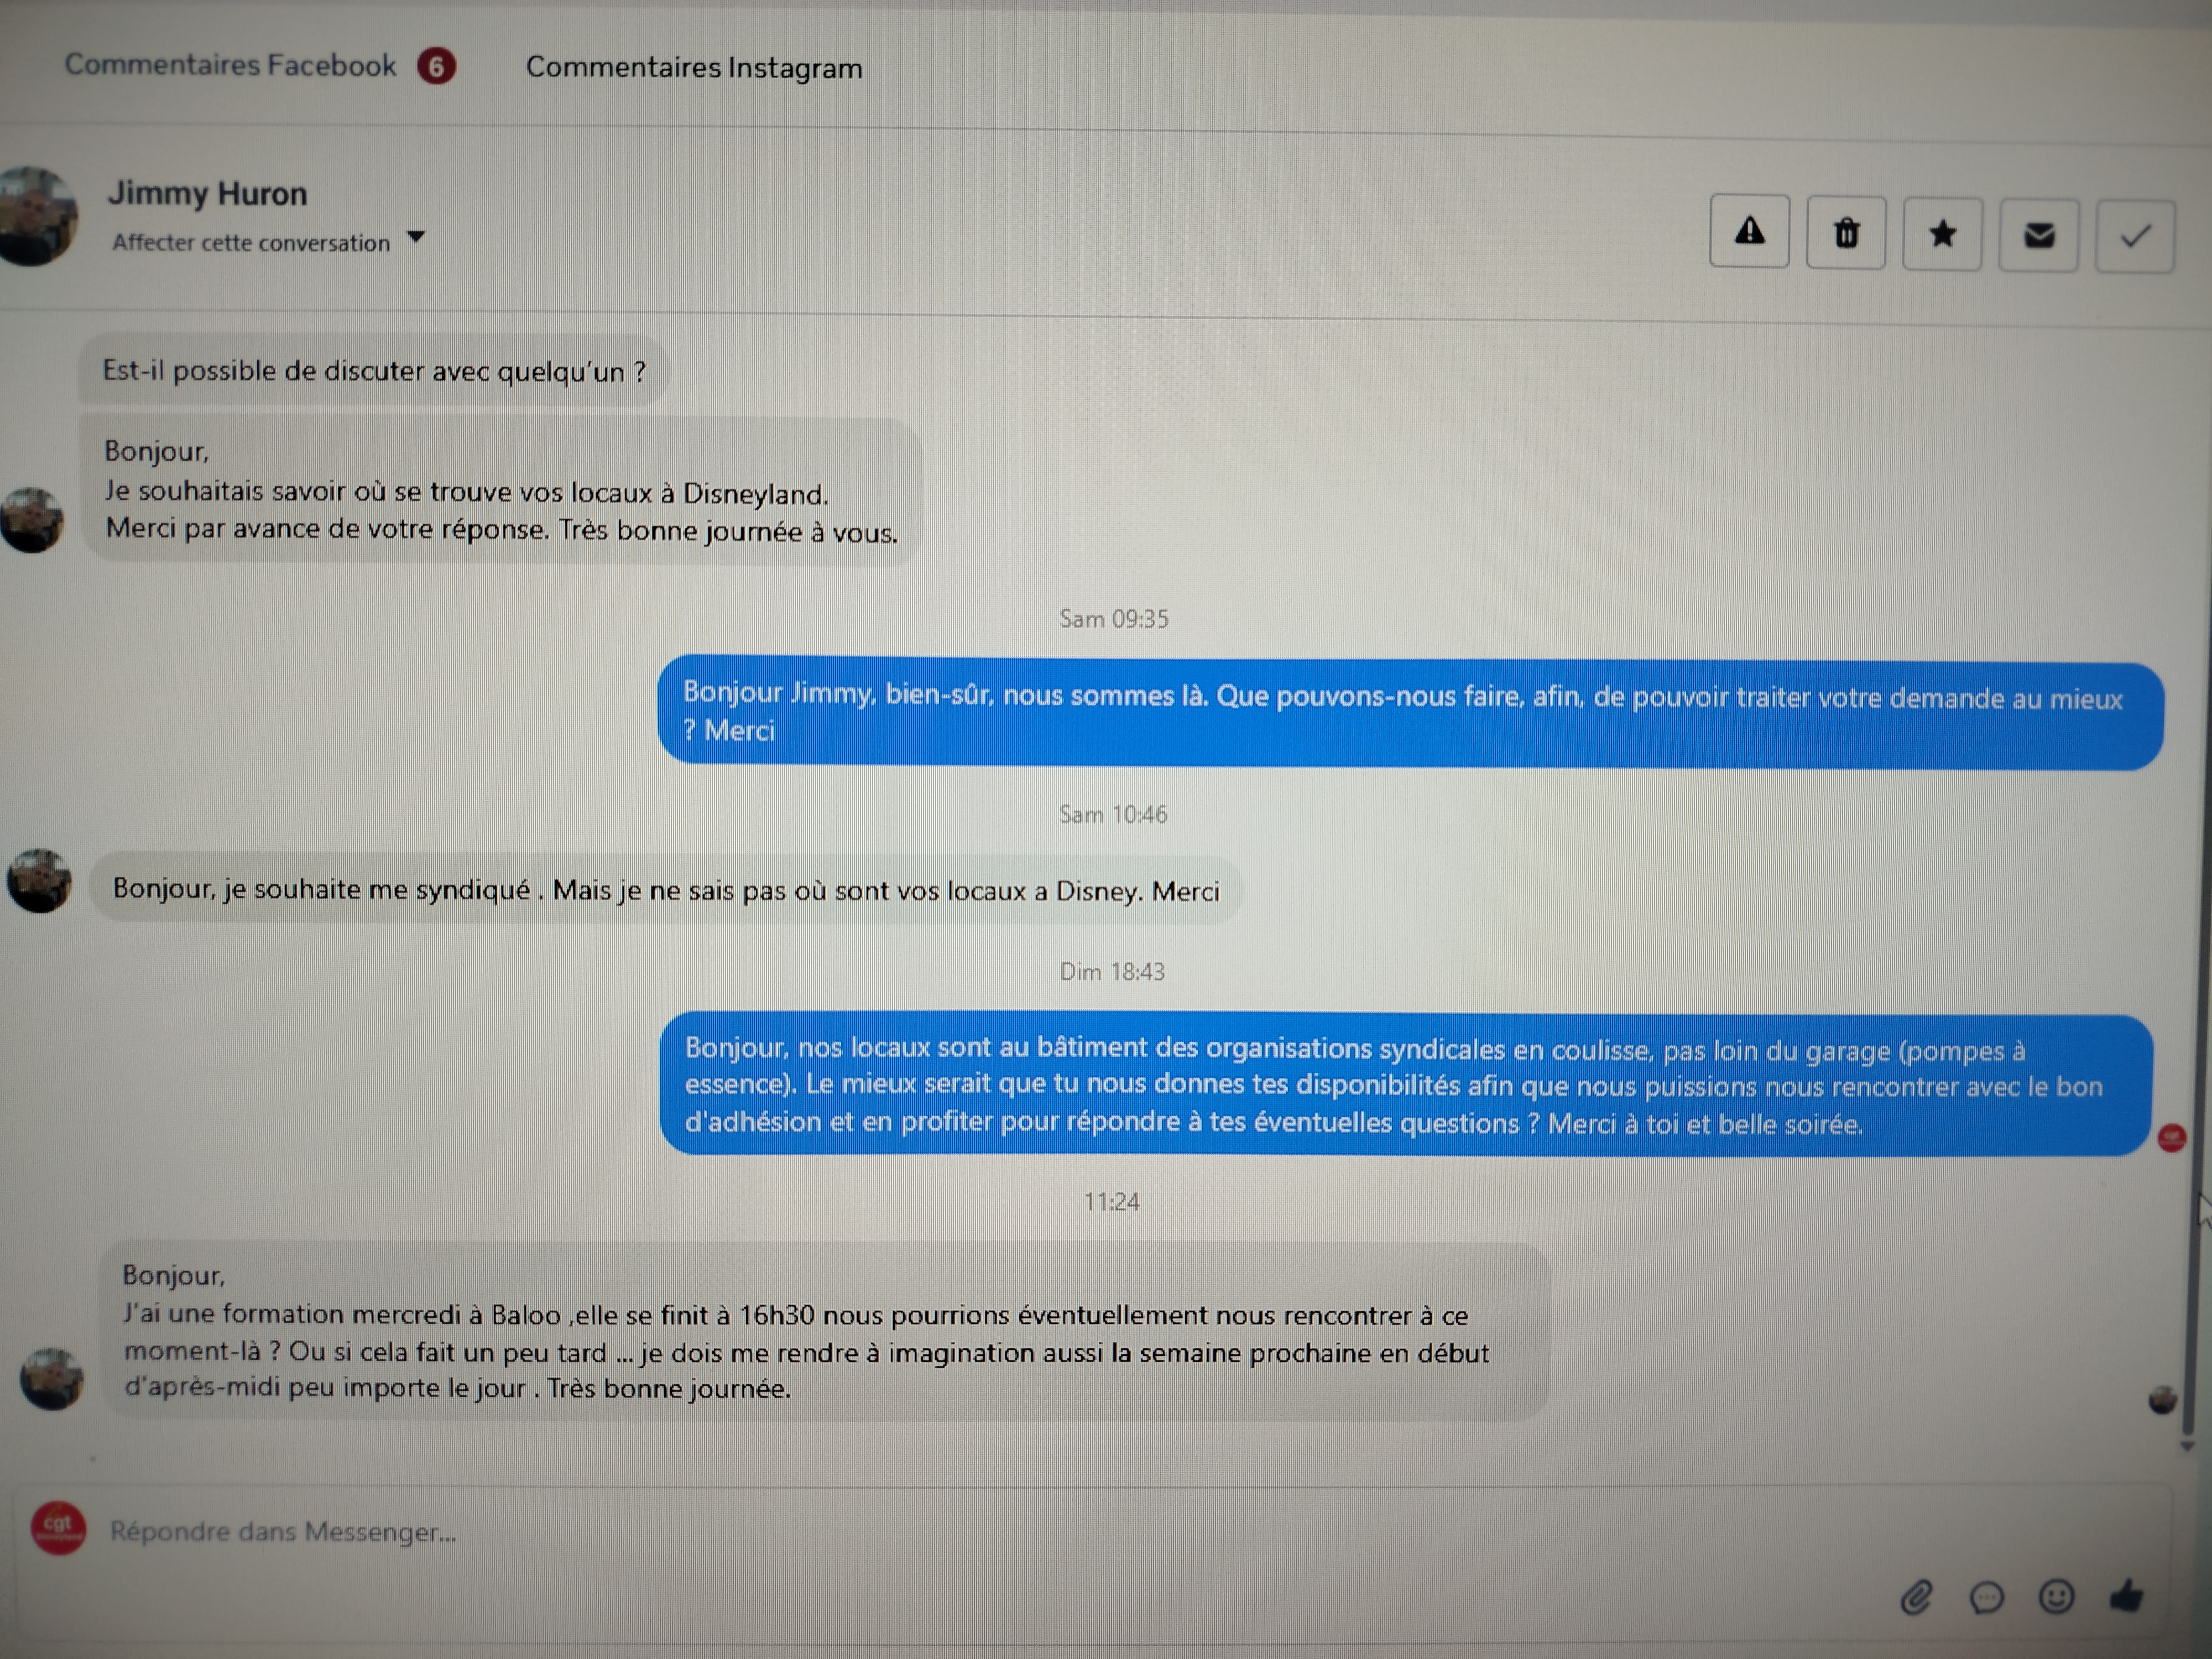Star this conversation to follow up
Image resolution: width=2212 pixels, height=1659 pixels.
click(1942, 234)
